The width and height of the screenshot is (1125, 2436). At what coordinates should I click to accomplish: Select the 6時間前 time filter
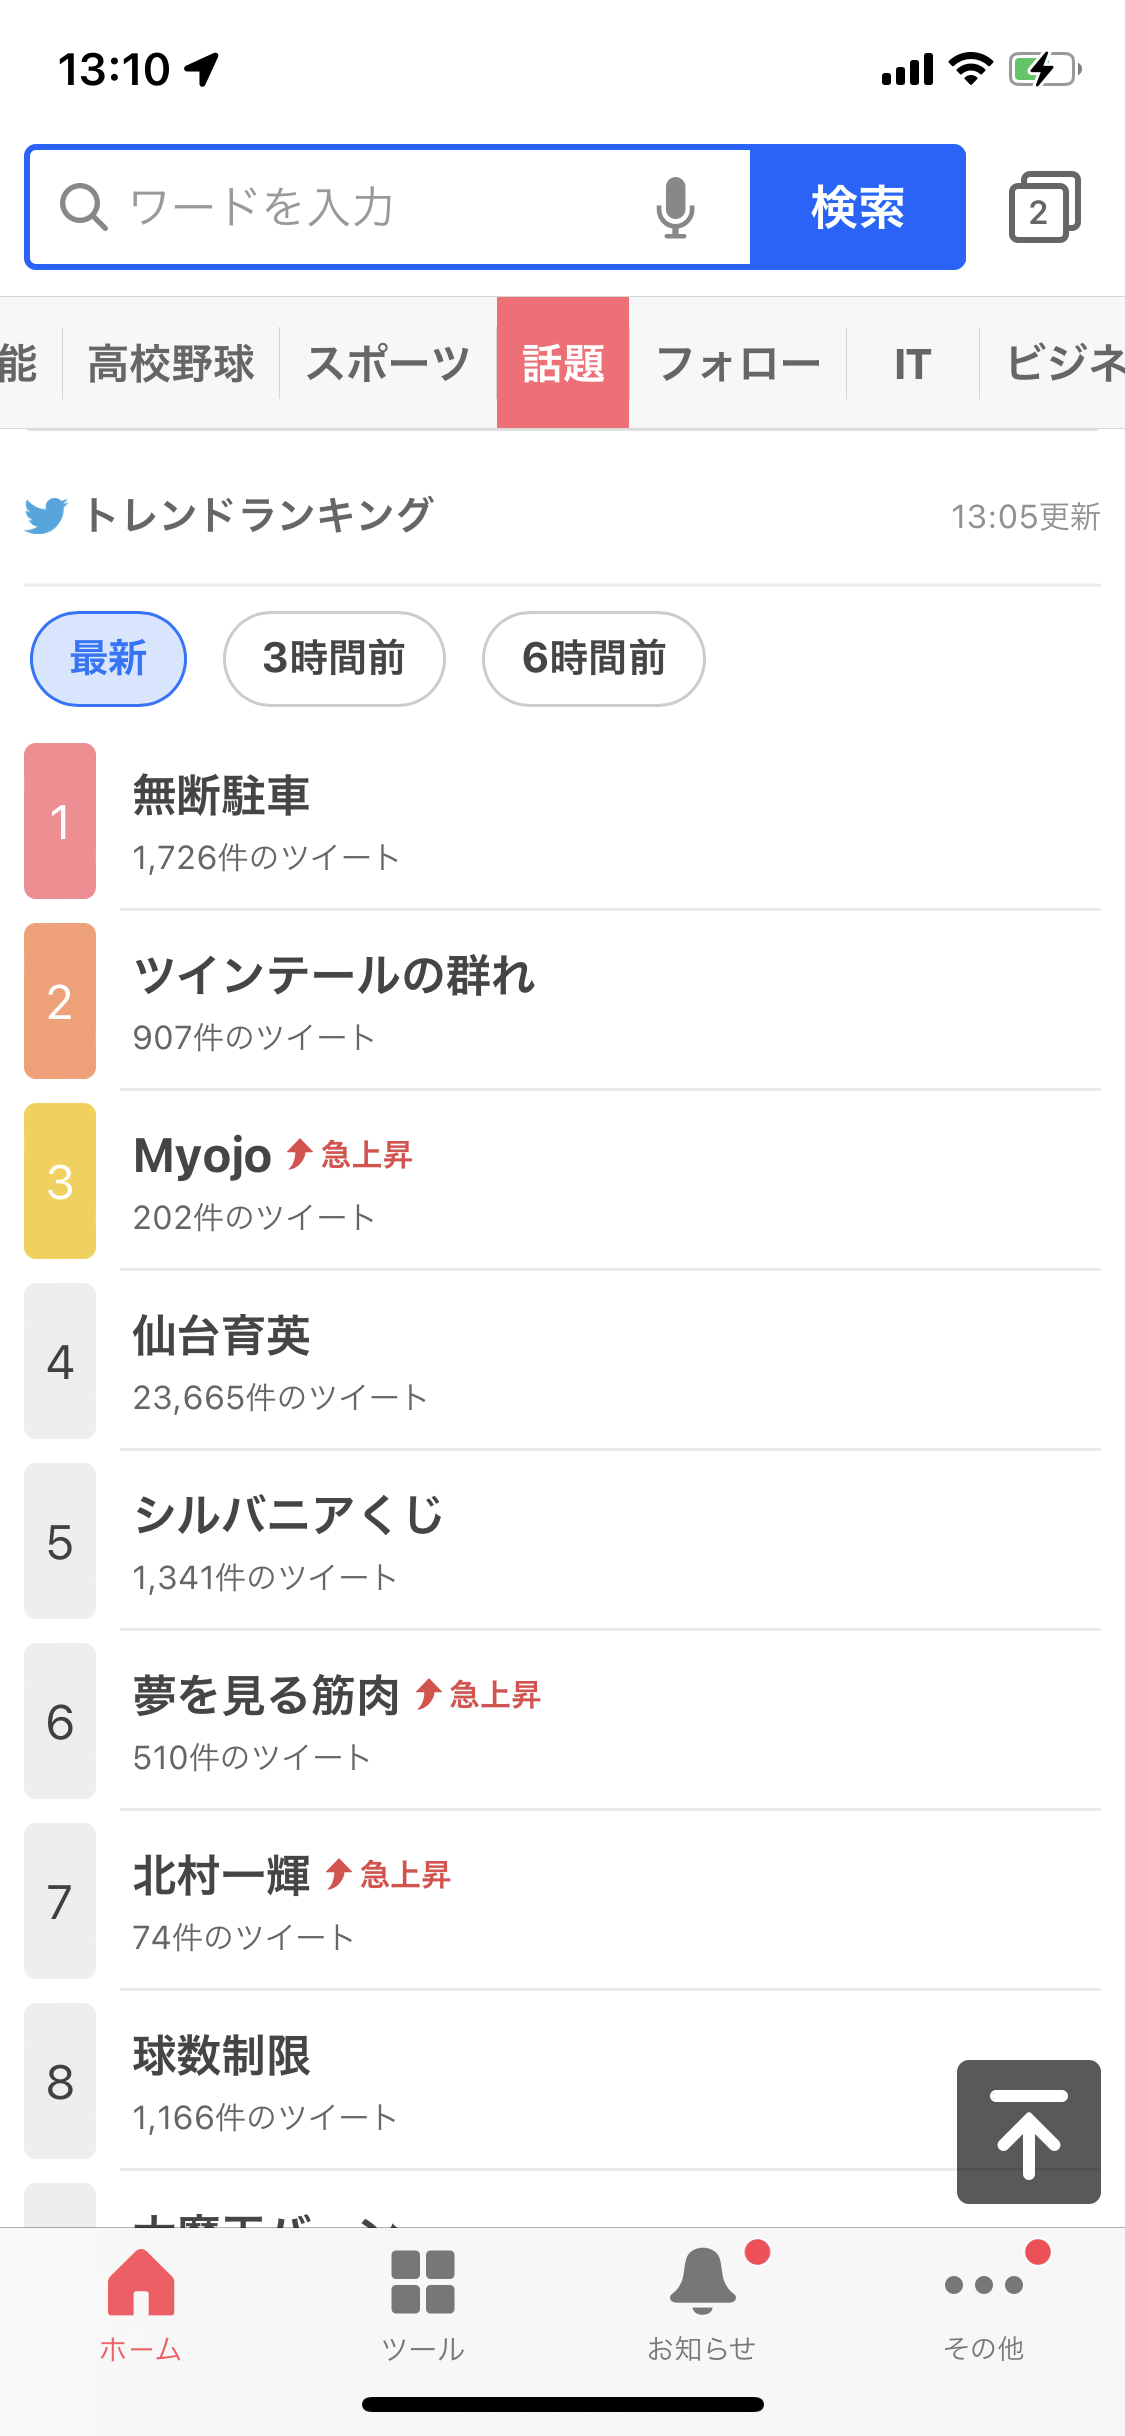tap(594, 659)
